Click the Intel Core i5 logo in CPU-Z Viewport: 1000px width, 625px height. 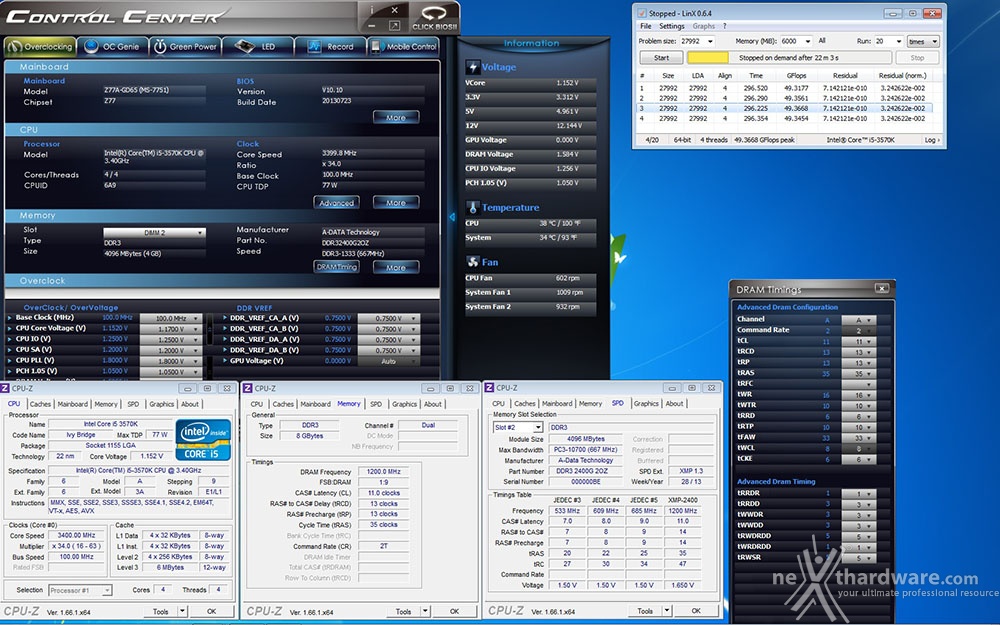[x=203, y=439]
